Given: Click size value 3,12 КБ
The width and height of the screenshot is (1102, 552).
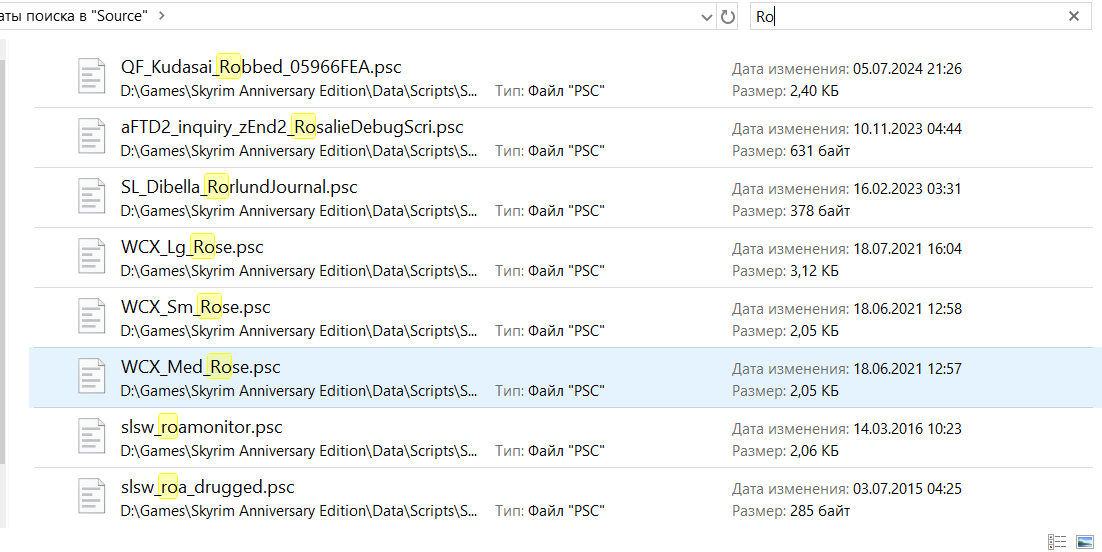Looking at the screenshot, I should [x=814, y=271].
